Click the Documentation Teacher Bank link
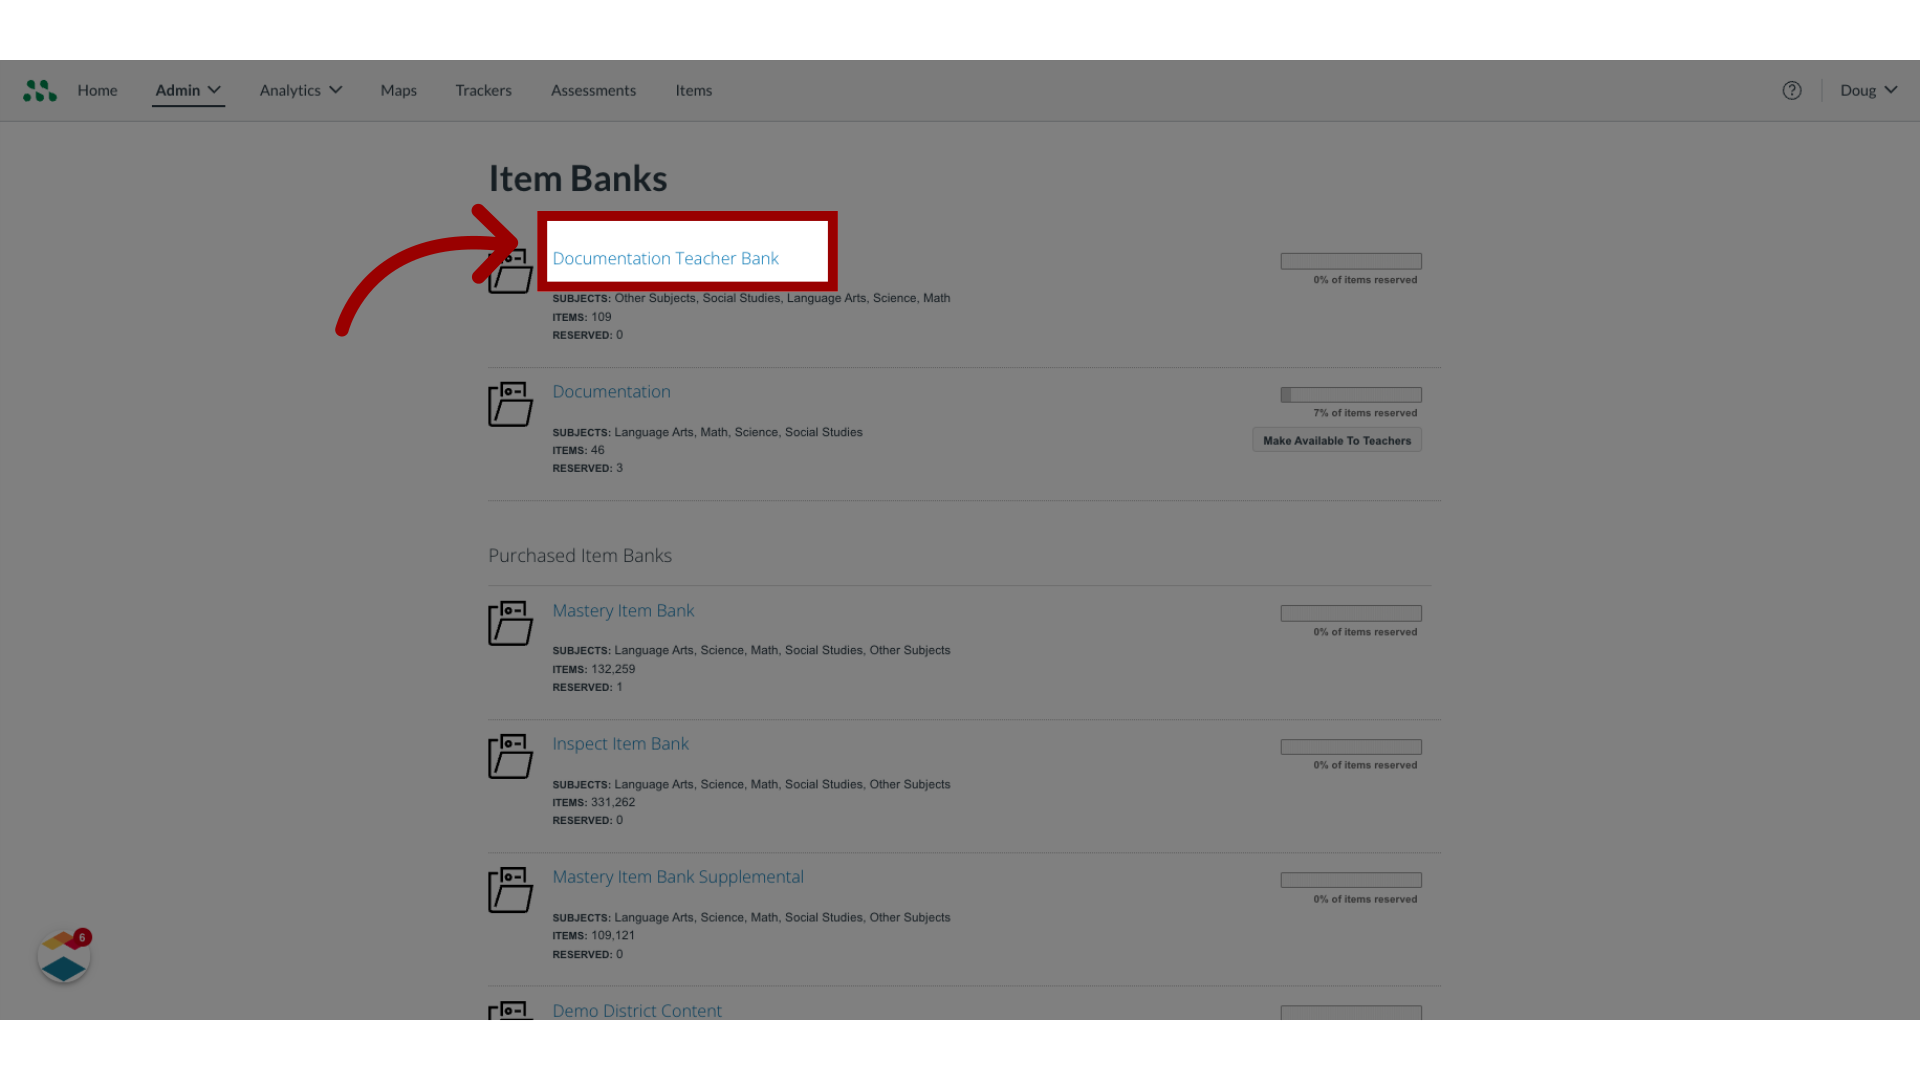This screenshot has width=1920, height=1080. pyautogui.click(x=665, y=257)
